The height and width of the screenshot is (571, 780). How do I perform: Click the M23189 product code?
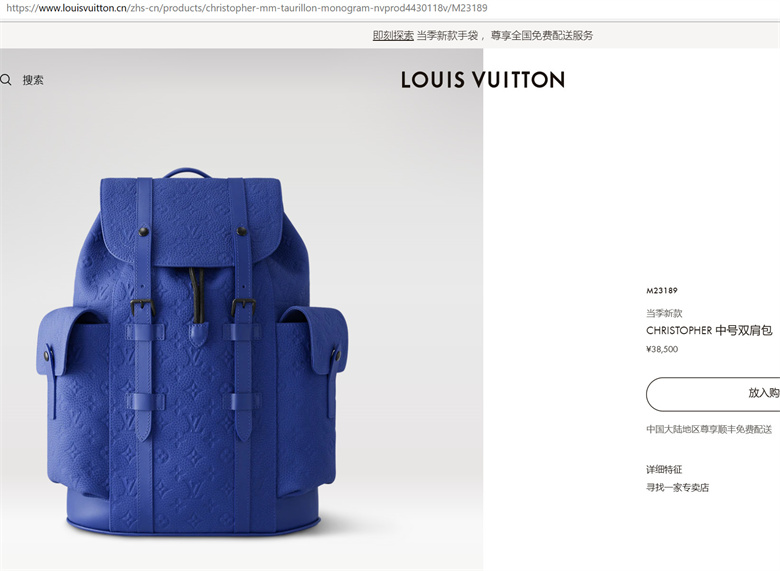[x=662, y=290]
